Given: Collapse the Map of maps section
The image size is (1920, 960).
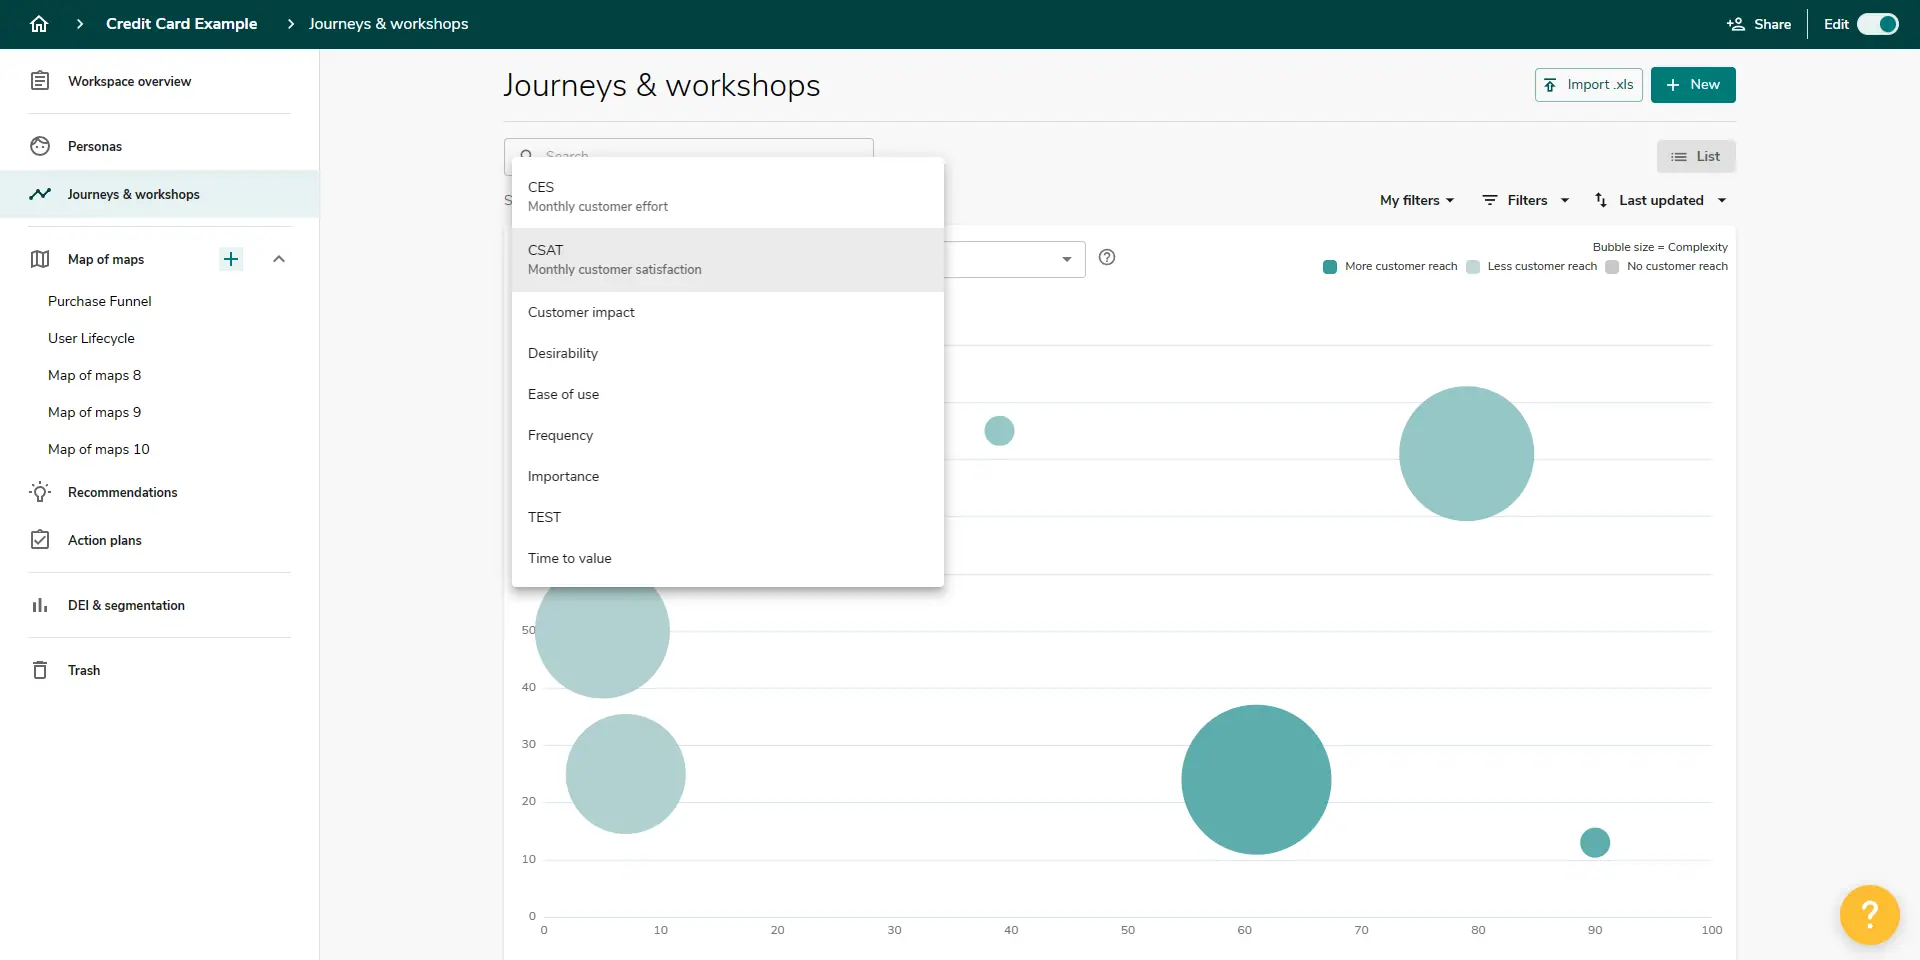Looking at the screenshot, I should coord(279,259).
